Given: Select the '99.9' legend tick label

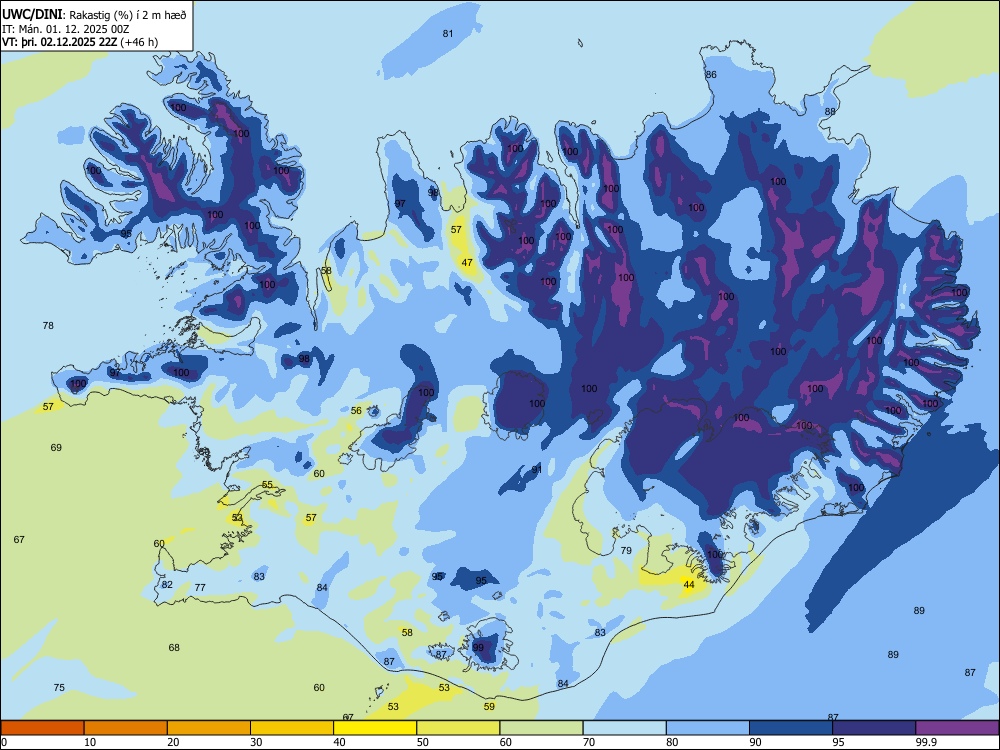Looking at the screenshot, I should pyautogui.click(x=926, y=742).
